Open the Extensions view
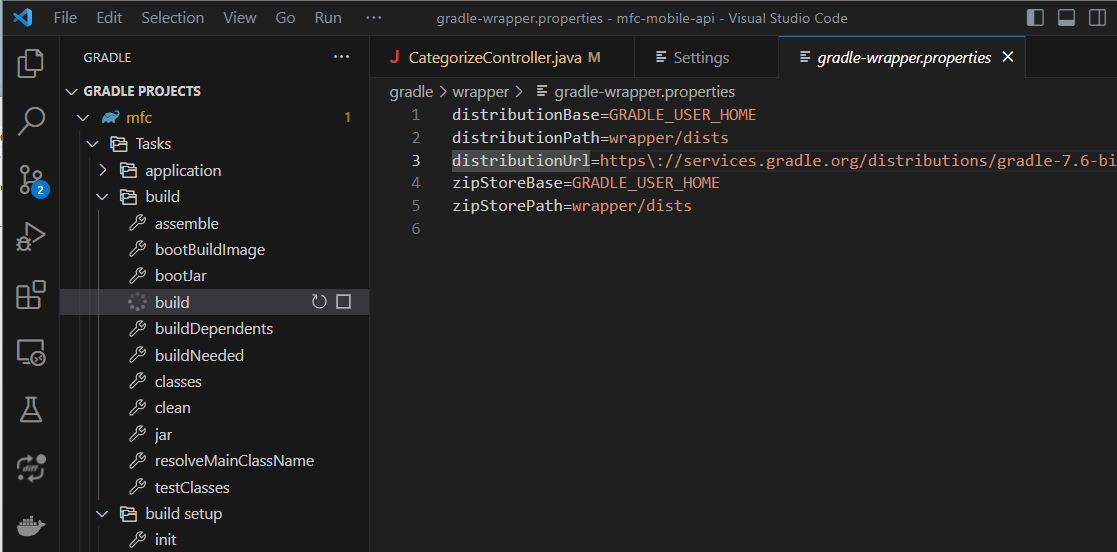The width and height of the screenshot is (1117, 552). click(30, 295)
